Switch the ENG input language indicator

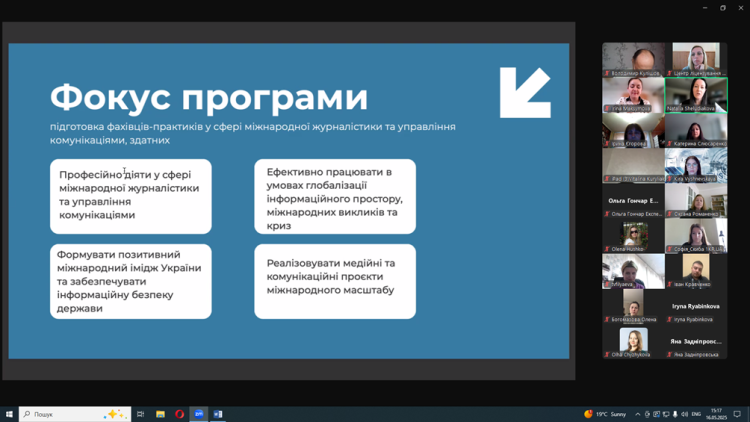point(696,414)
